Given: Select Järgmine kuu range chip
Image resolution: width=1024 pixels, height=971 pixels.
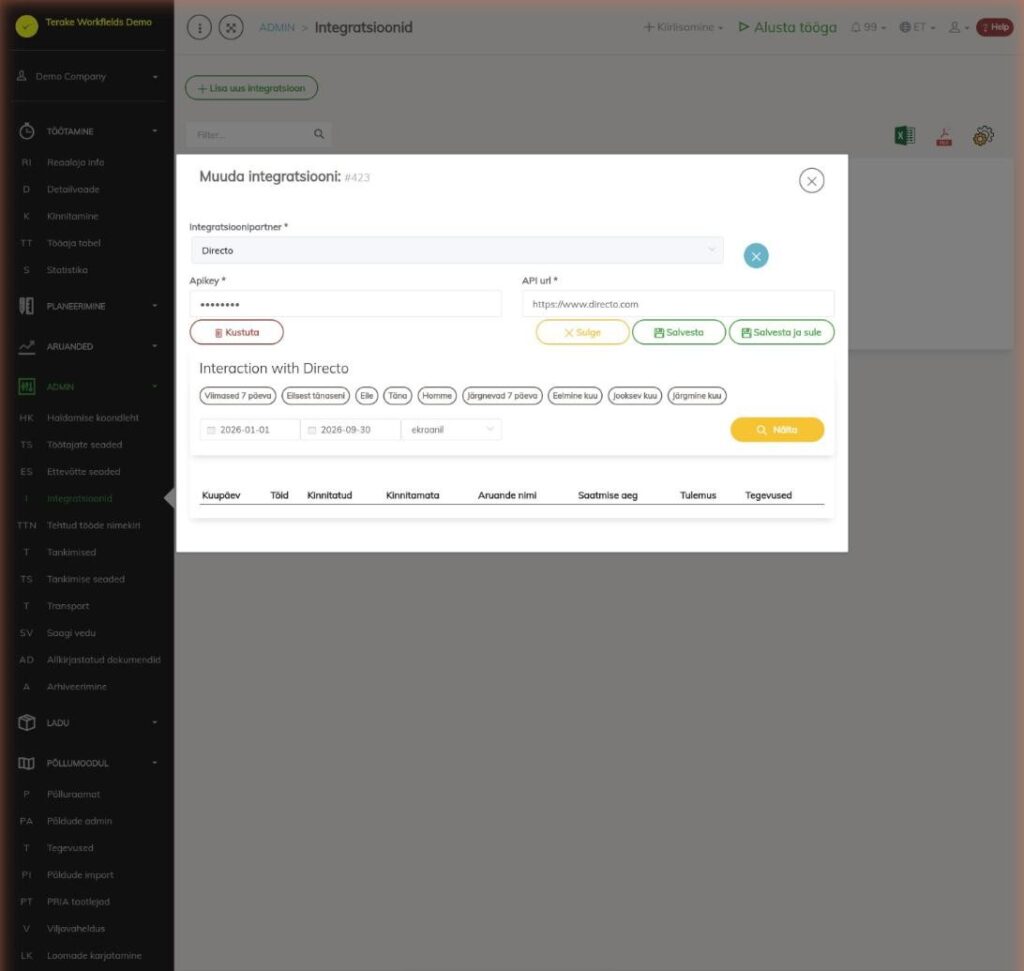Looking at the screenshot, I should point(697,396).
